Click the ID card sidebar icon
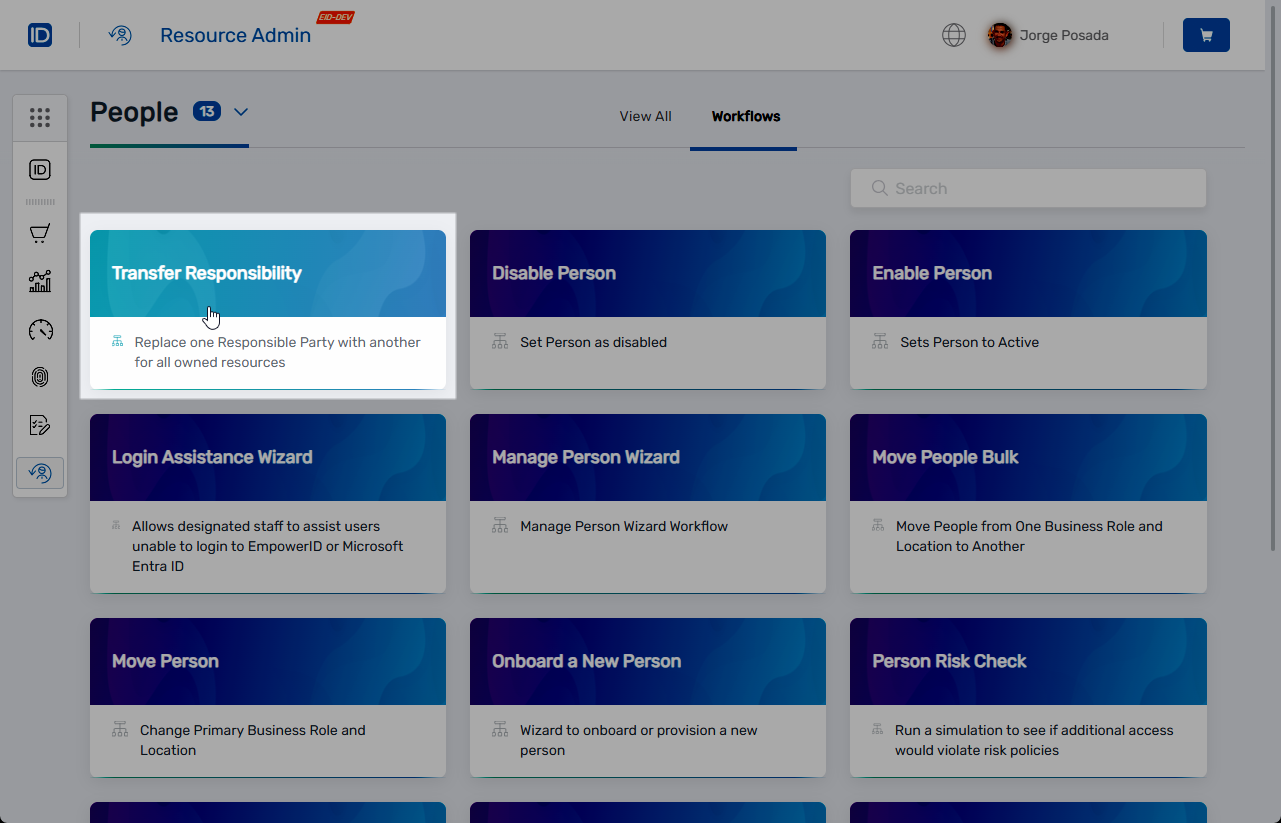1281x823 pixels. [40, 170]
